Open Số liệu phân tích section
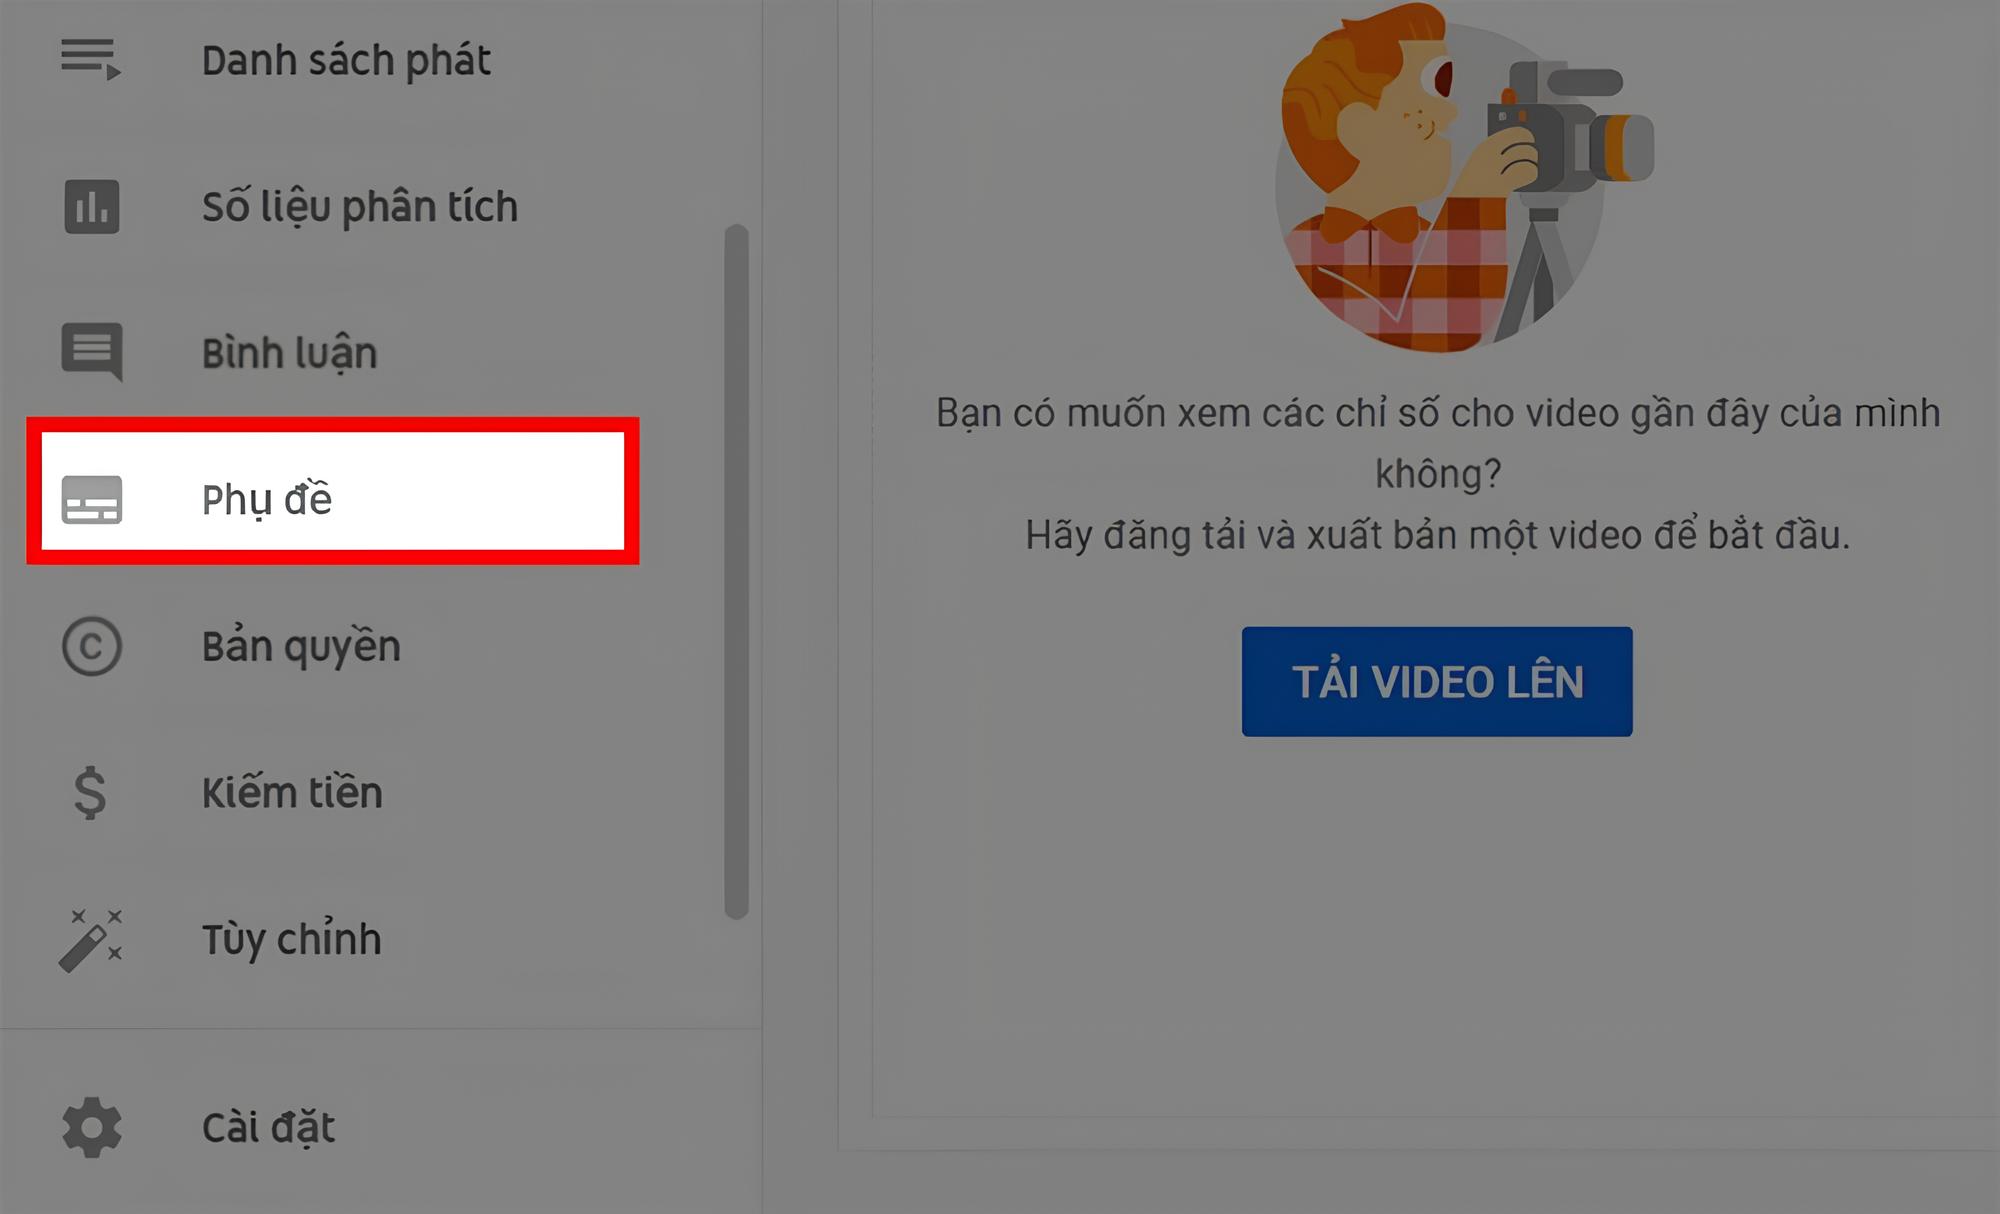The height and width of the screenshot is (1214, 2000). [x=360, y=207]
